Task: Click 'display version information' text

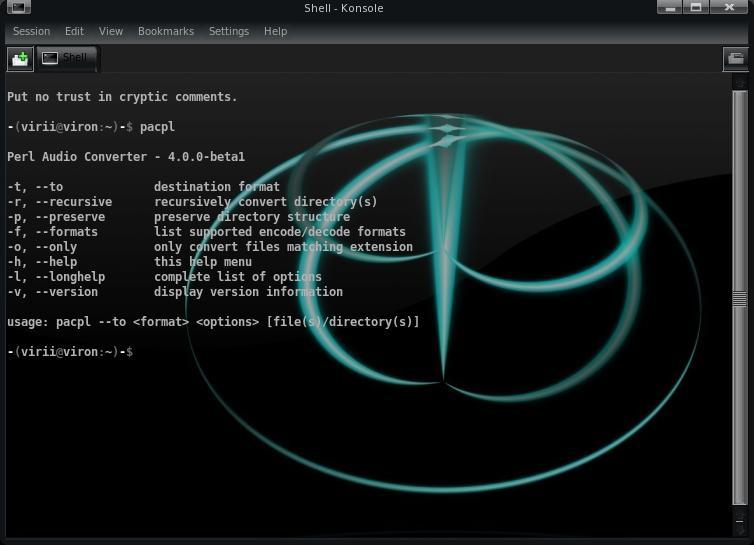Action: [x=249, y=292]
